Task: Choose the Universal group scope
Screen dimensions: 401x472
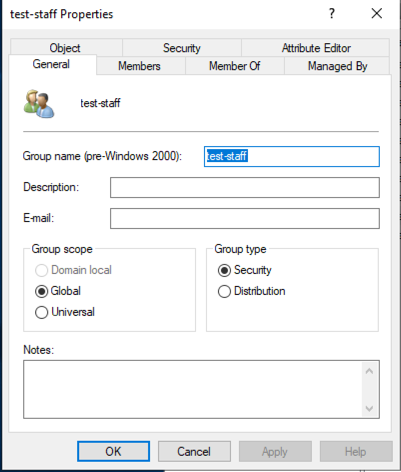Action: click(x=65, y=312)
